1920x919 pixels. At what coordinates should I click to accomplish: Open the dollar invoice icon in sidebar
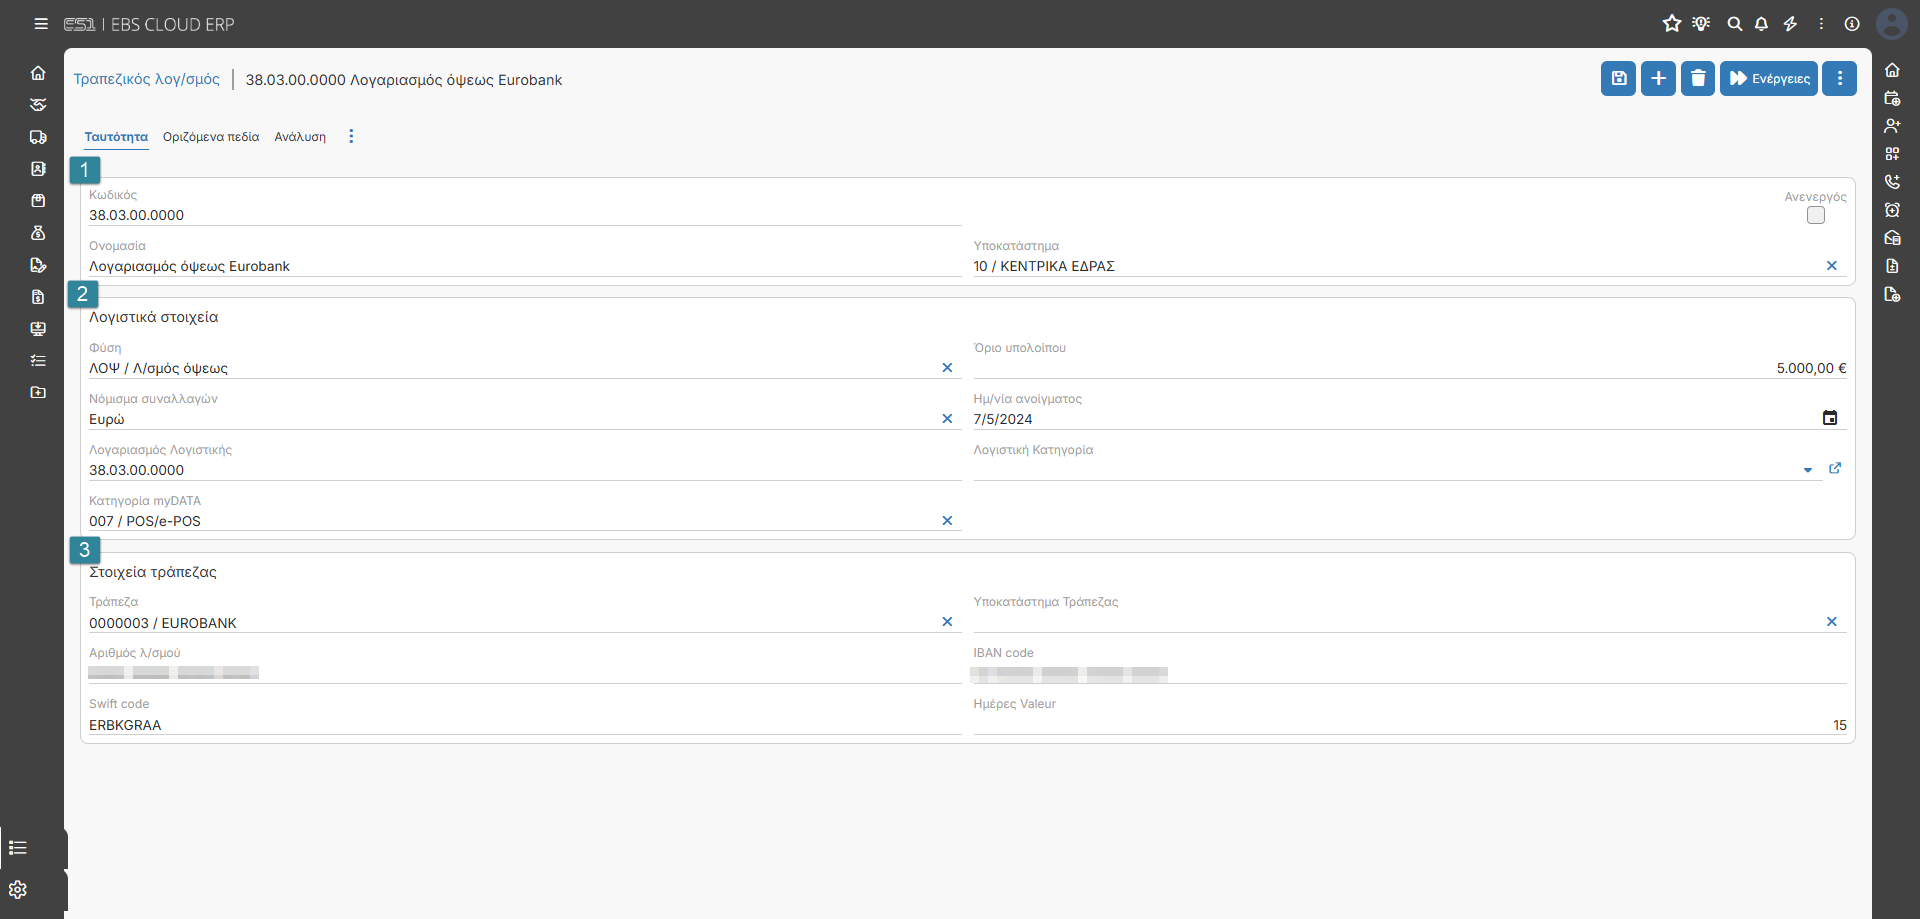(38, 297)
